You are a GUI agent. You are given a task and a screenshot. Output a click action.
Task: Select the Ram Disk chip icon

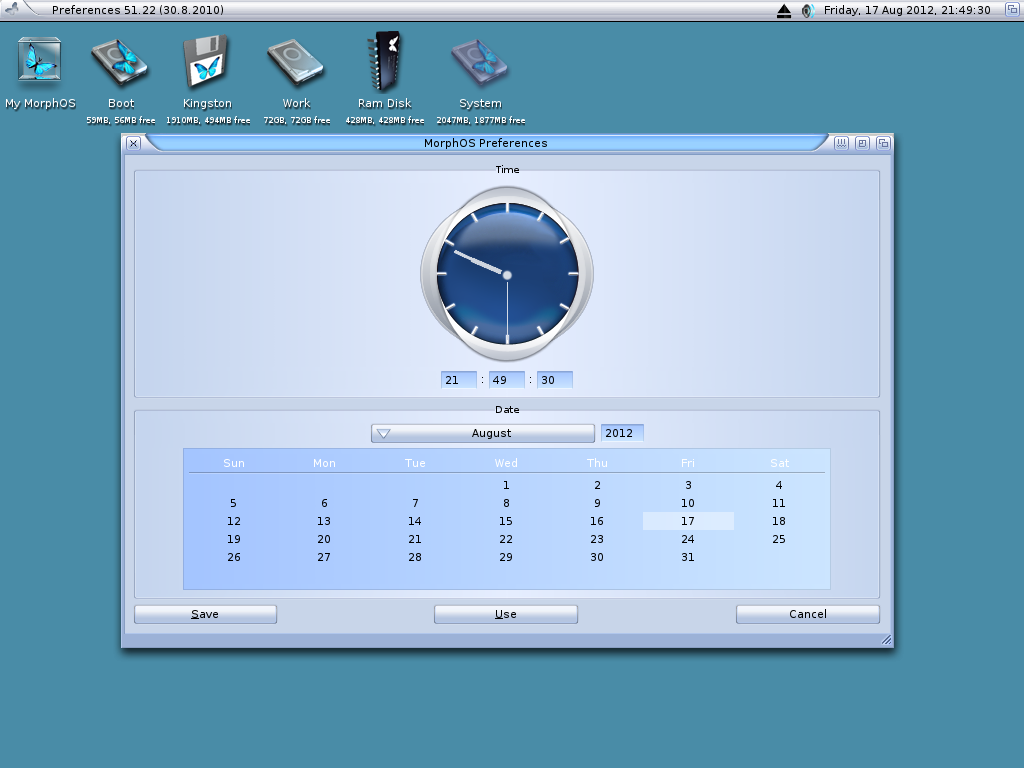point(384,61)
